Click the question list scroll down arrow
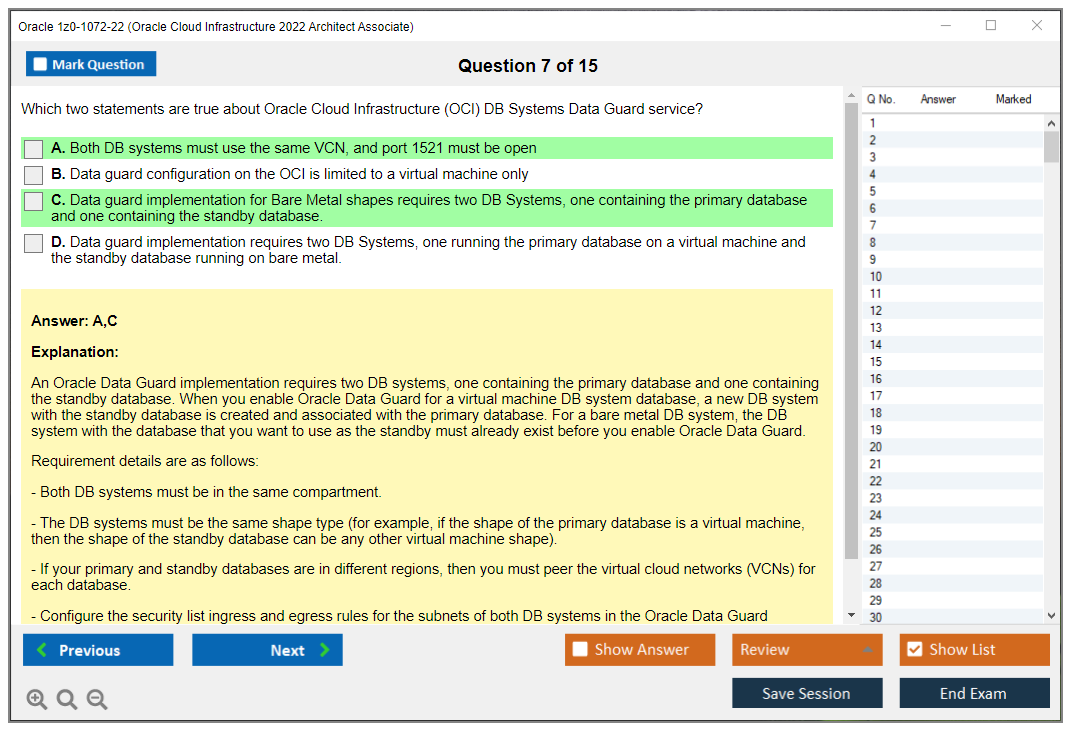1075x735 pixels. [x=1051, y=616]
